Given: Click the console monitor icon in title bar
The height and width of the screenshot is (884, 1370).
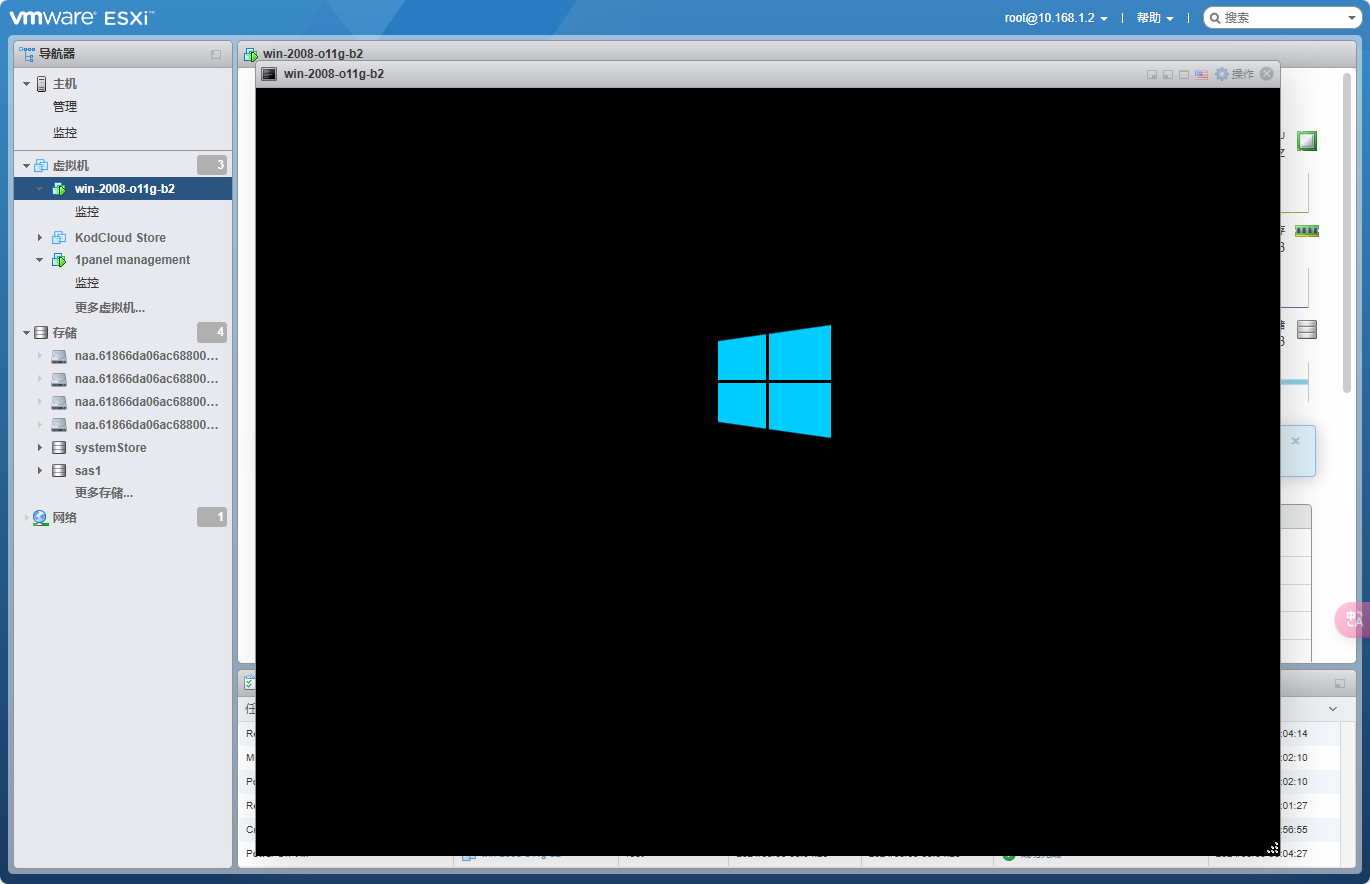Looking at the screenshot, I should [269, 74].
